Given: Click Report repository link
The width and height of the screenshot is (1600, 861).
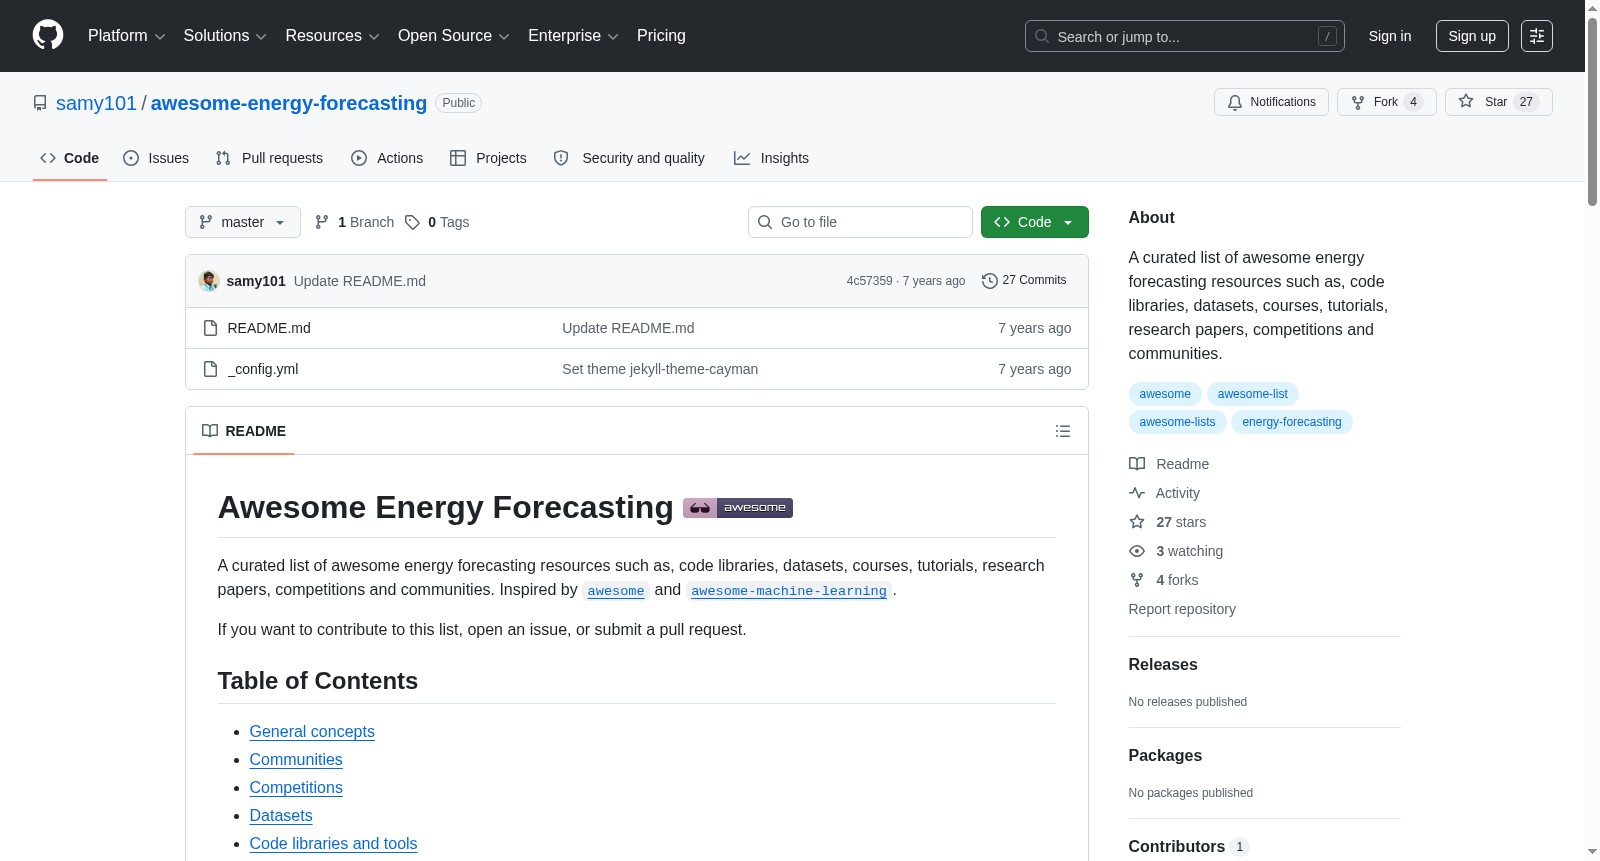Looking at the screenshot, I should 1182,609.
